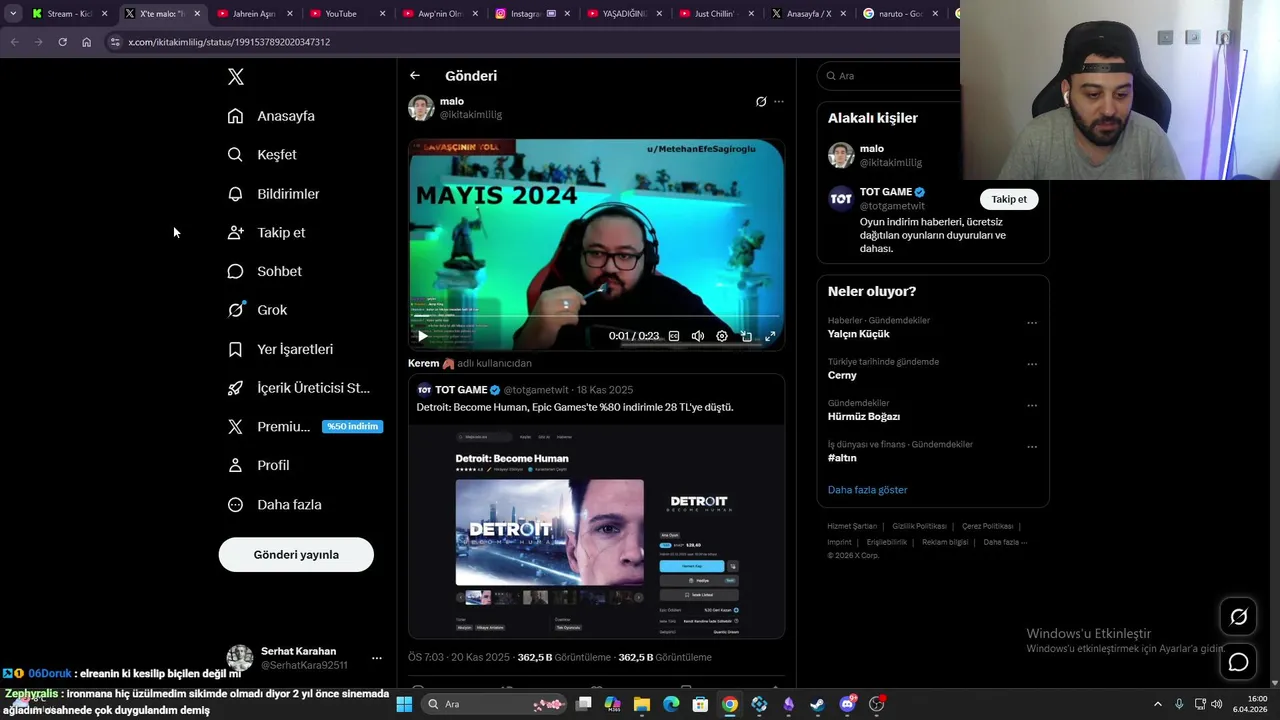Open TOT GAME quoted post author
The width and height of the screenshot is (1280, 720).
461,390
